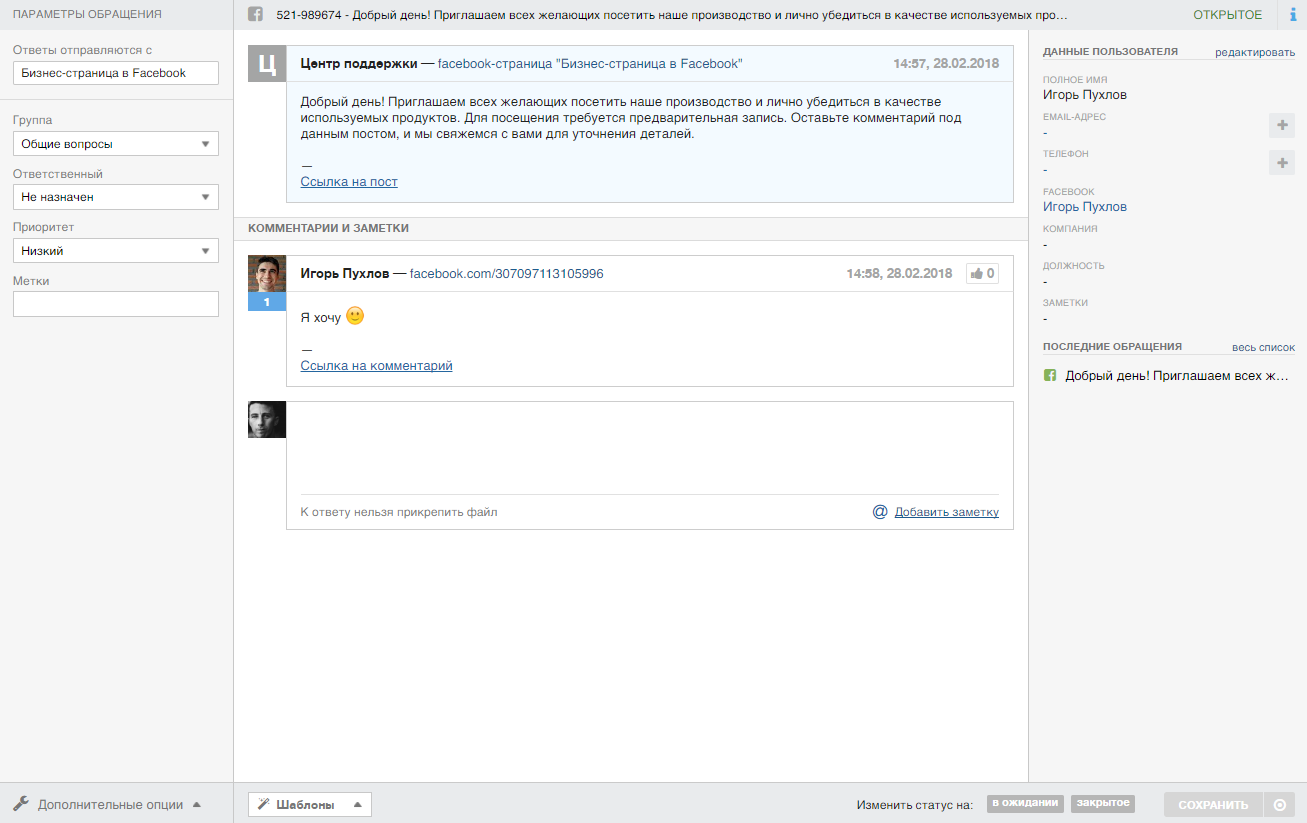The height and width of the screenshot is (823, 1307).
Task: Like the comment with thumbs-up button
Action: [x=982, y=273]
